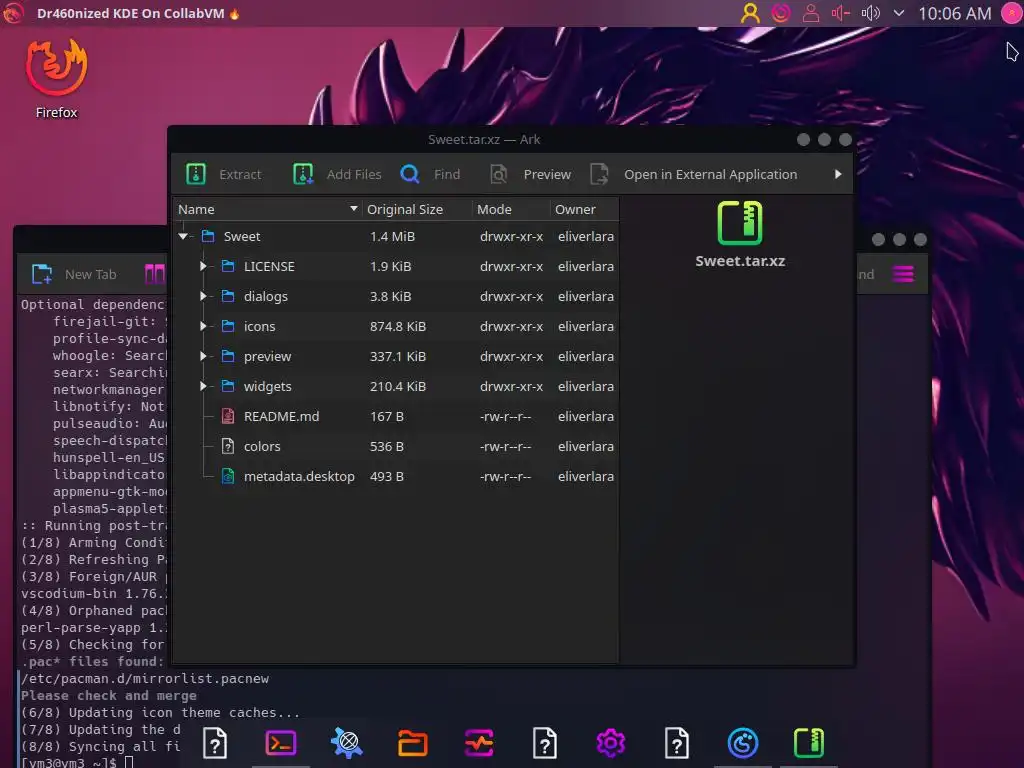
Task: Click the Sweet folder icon
Action: click(x=208, y=236)
